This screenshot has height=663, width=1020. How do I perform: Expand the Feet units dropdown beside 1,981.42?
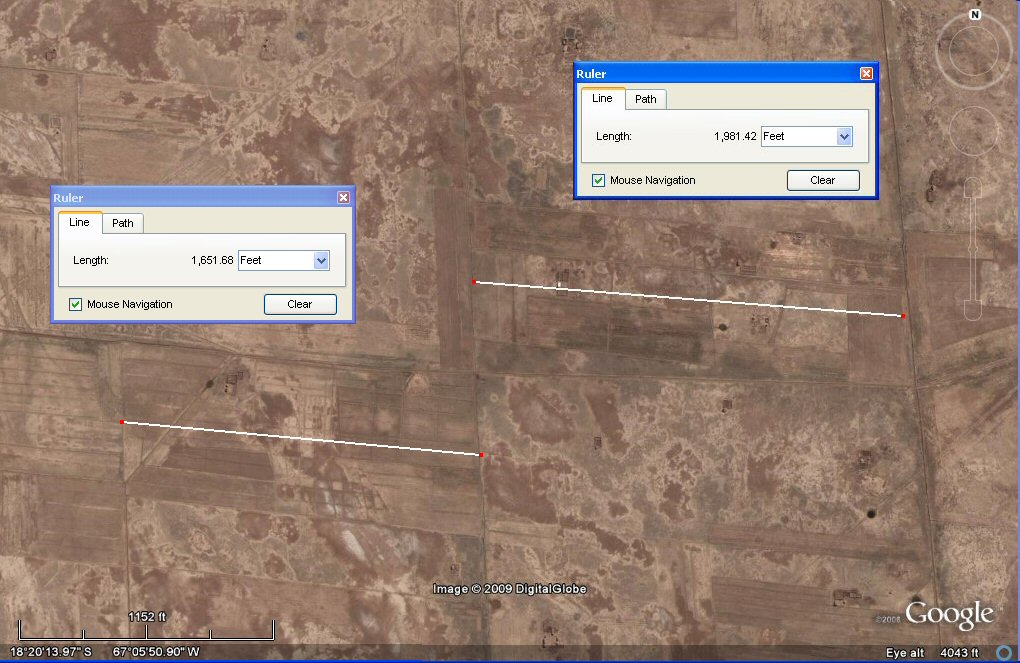844,136
